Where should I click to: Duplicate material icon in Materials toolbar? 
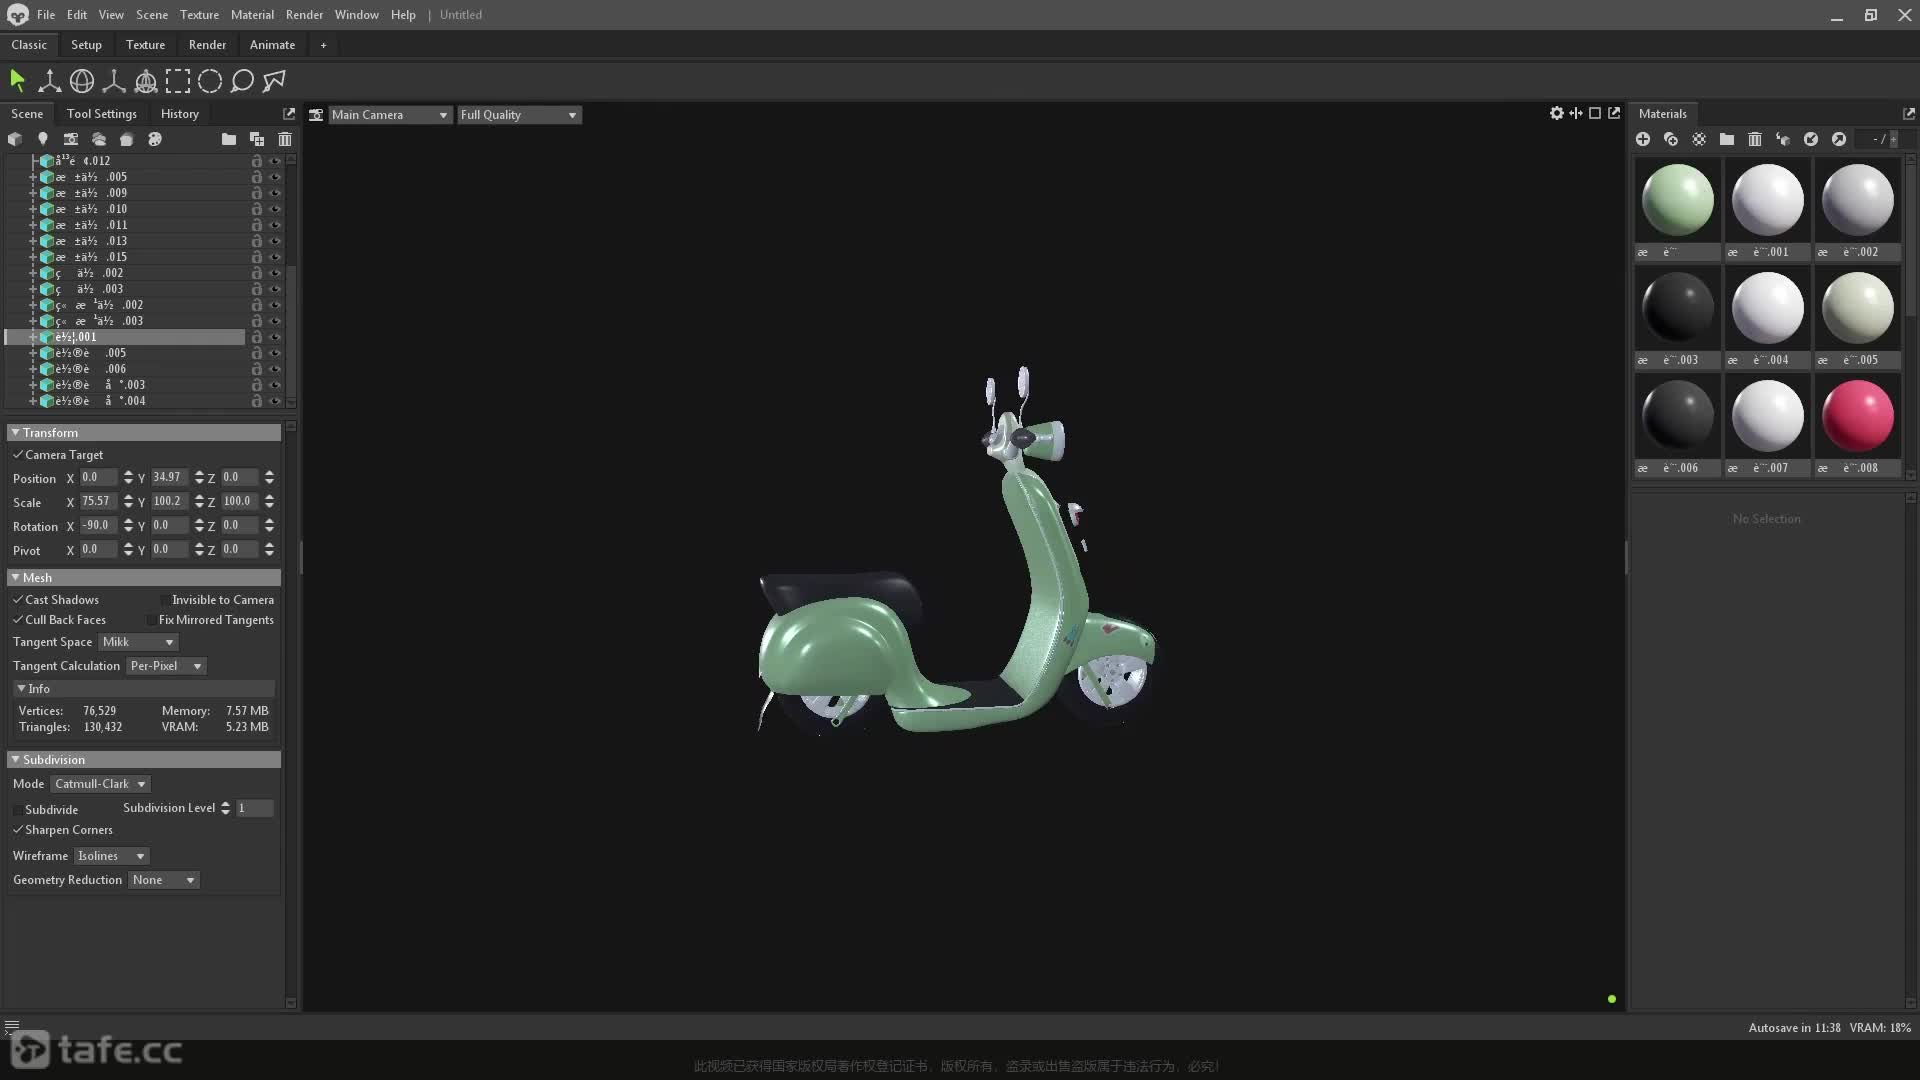(x=1671, y=139)
